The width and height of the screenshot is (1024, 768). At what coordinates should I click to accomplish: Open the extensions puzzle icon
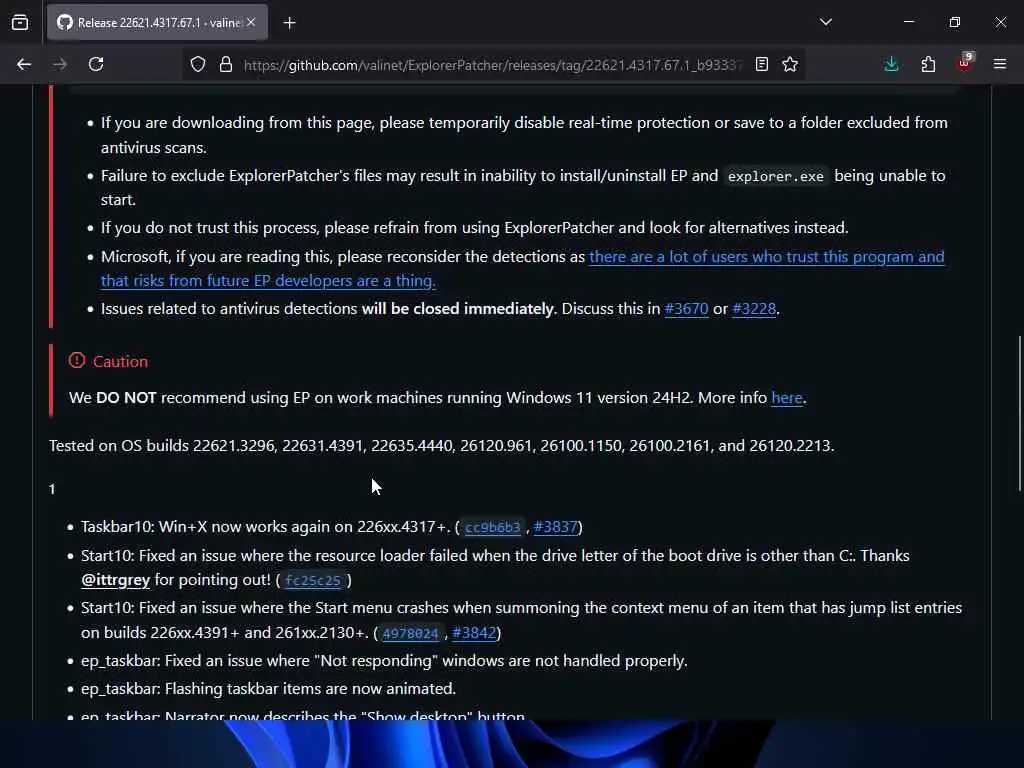[928, 64]
